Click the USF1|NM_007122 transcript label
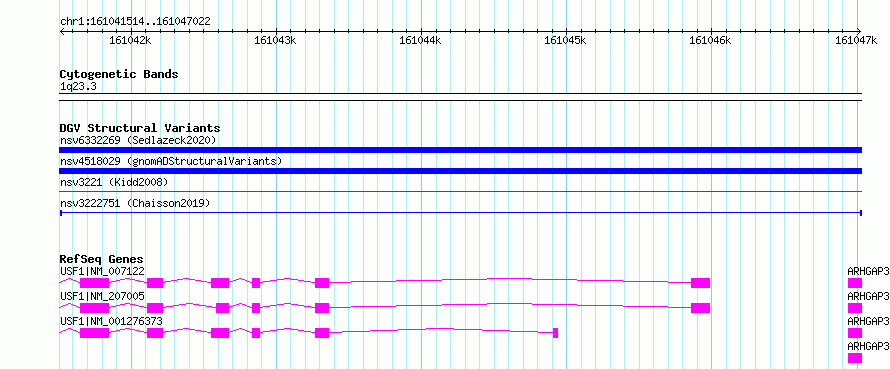890x369 pixels. click(102, 271)
